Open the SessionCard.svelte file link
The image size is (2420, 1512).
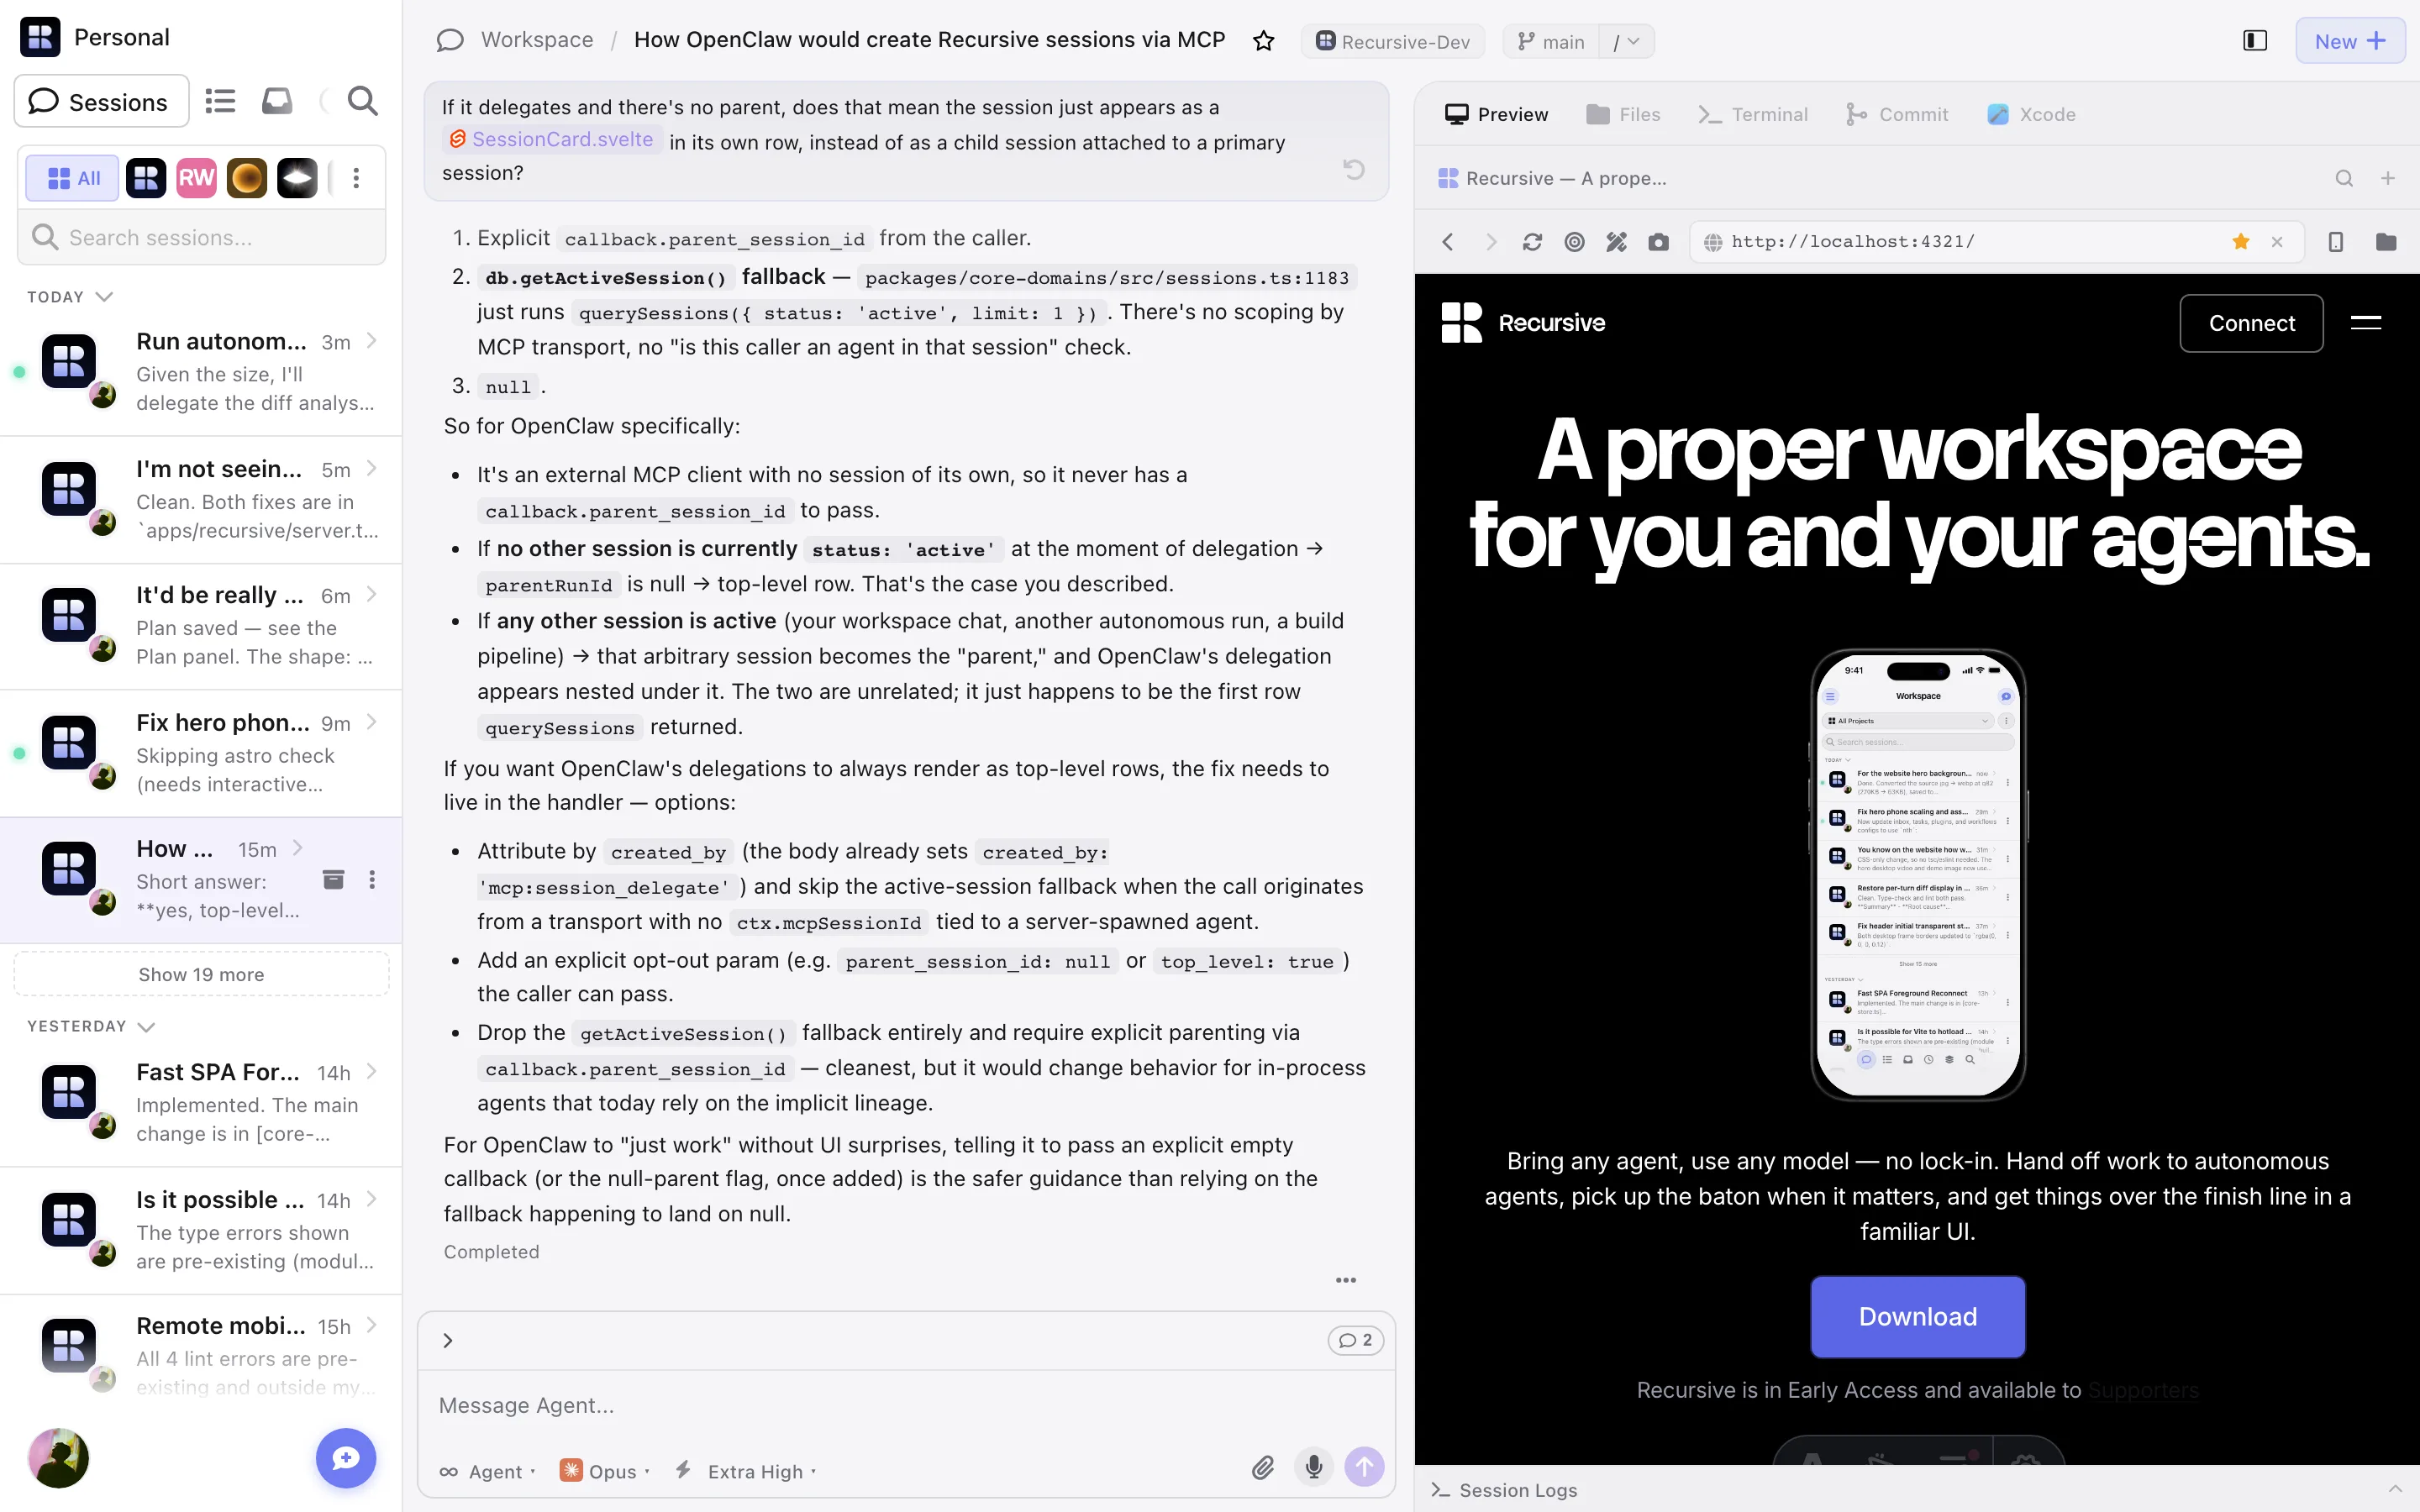(551, 139)
